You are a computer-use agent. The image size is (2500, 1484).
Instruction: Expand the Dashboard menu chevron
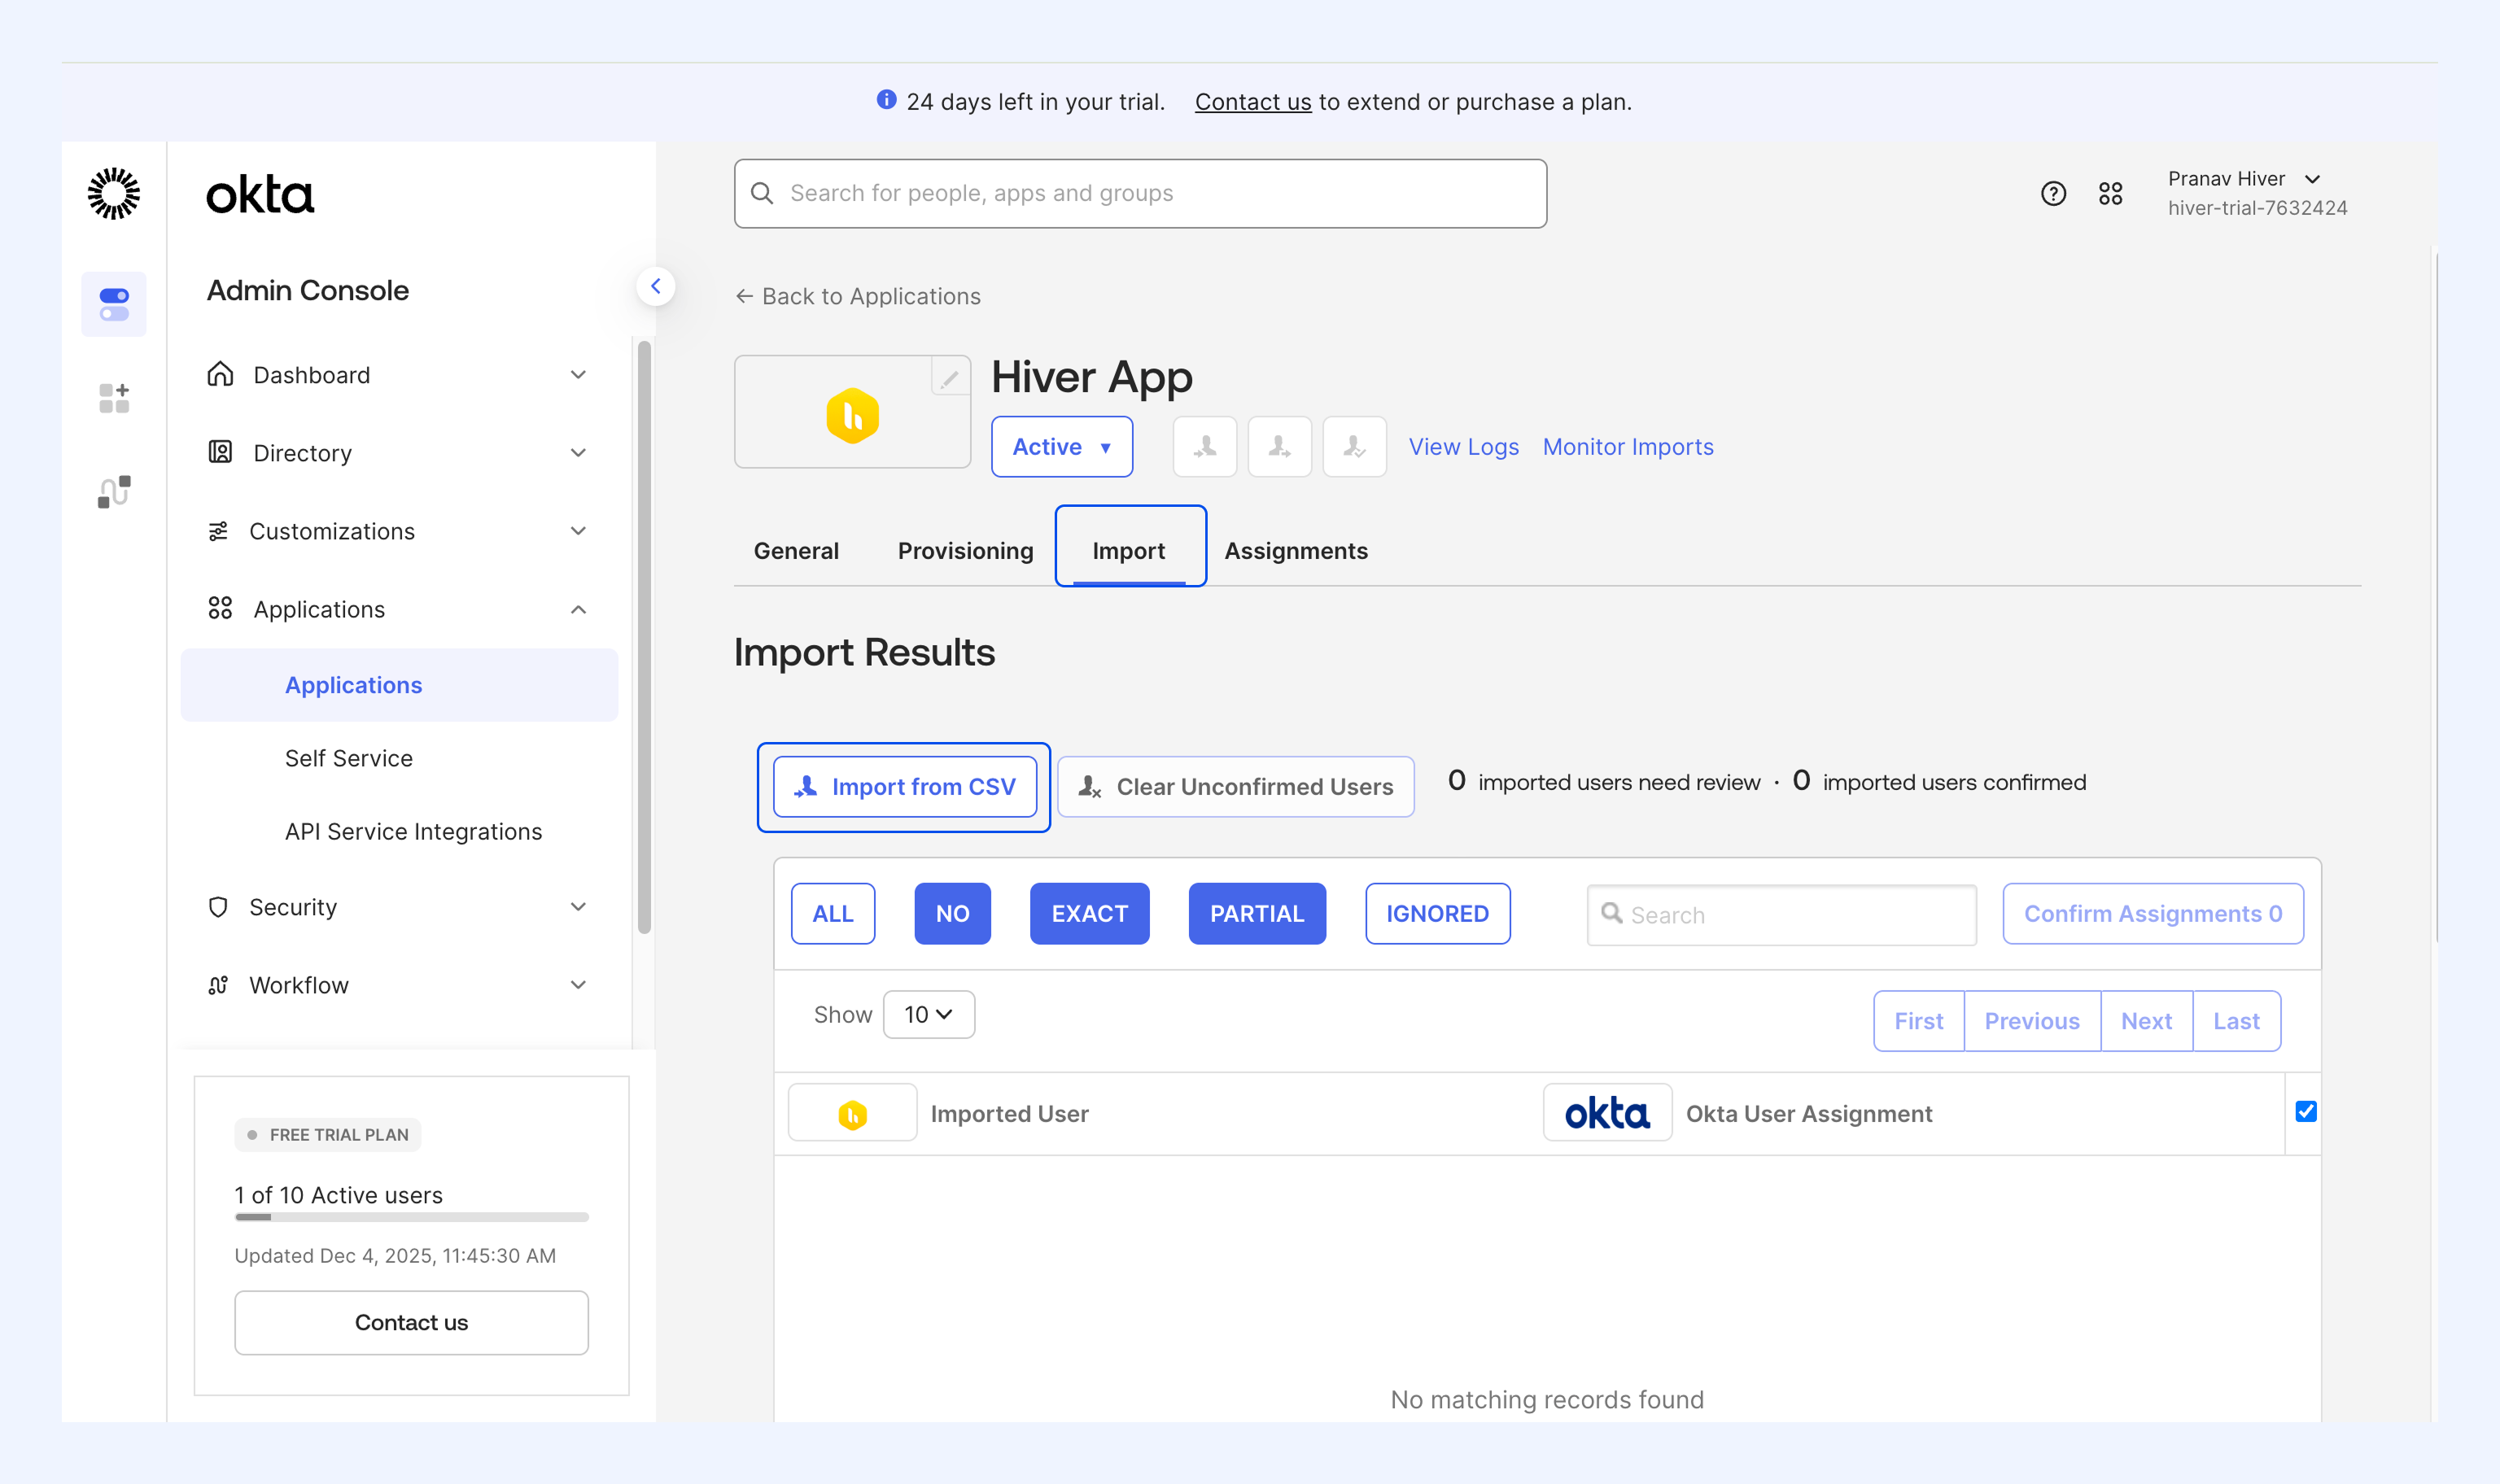tap(578, 374)
